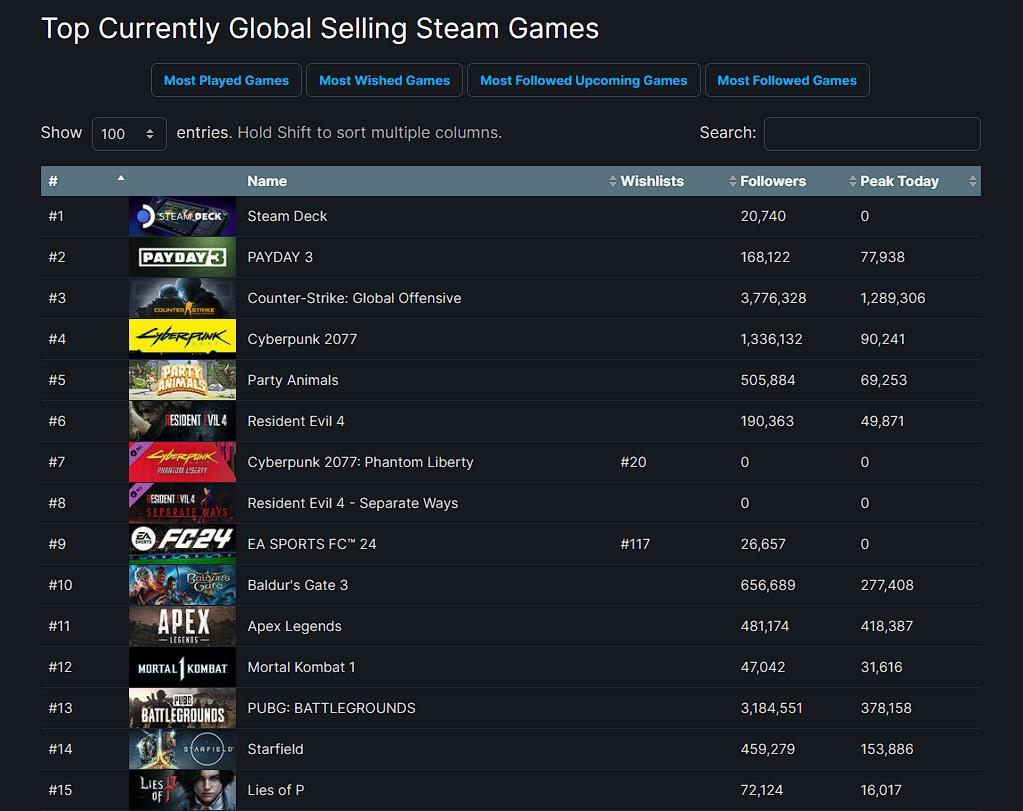Click the PAYDAY 3 banner thumbnail
This screenshot has height=811, width=1023.
click(182, 257)
